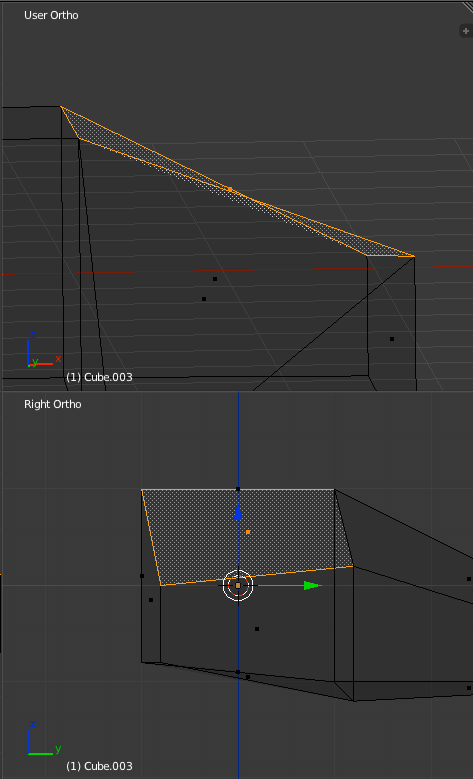
Task: Click the Cube.003 object label in upper viewport
Action: tap(99, 377)
